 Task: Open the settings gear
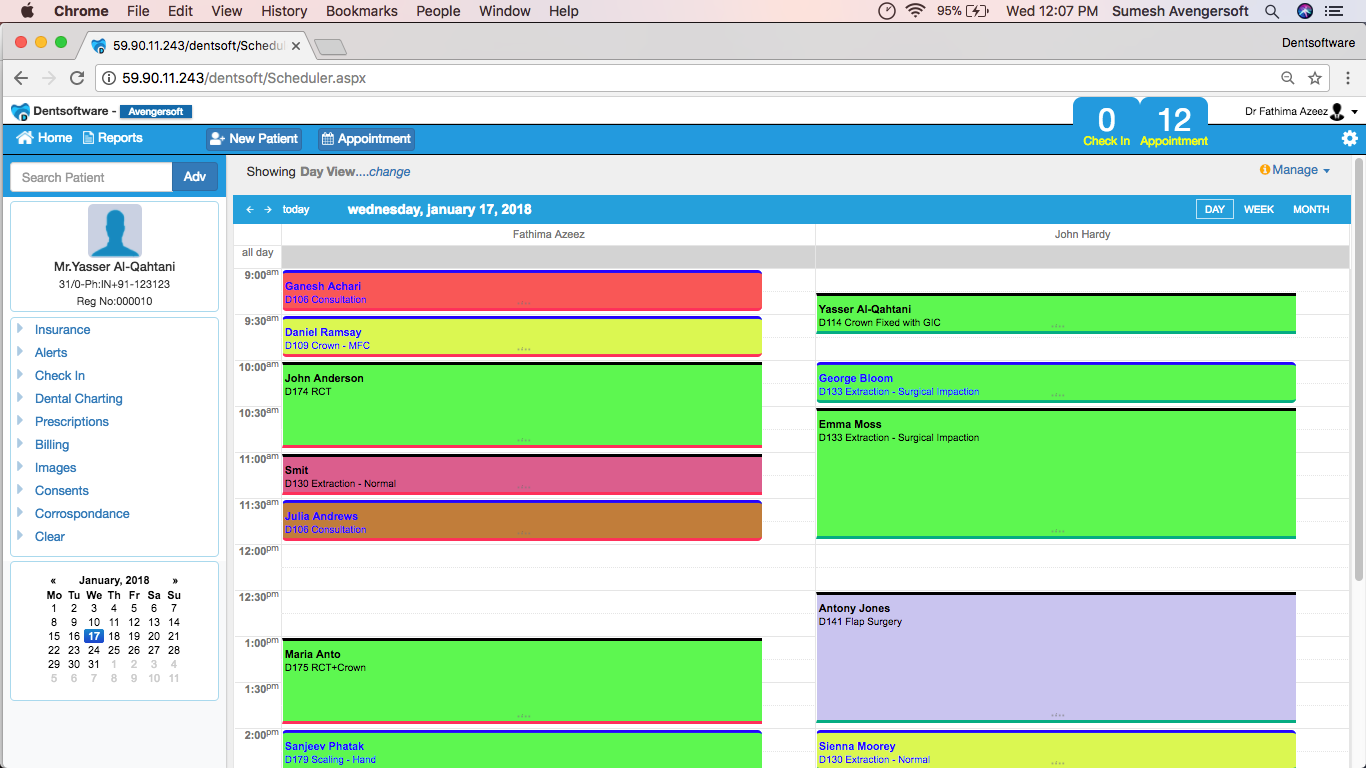pyautogui.click(x=1349, y=138)
